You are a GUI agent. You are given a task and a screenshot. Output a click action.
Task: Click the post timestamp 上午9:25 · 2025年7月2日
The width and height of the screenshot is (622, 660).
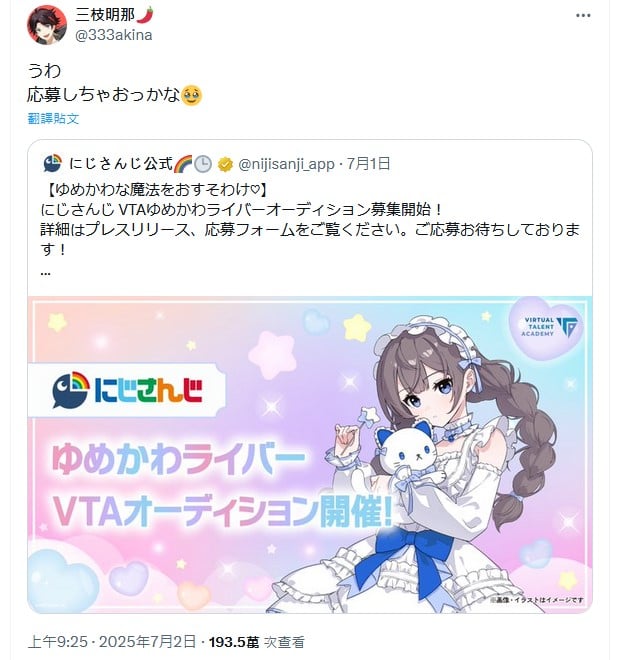point(112,642)
